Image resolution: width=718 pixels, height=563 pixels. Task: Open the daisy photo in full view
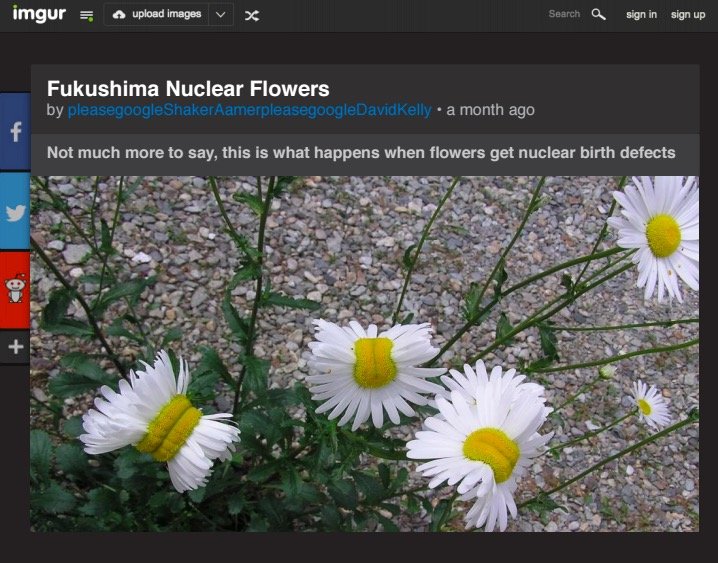364,353
